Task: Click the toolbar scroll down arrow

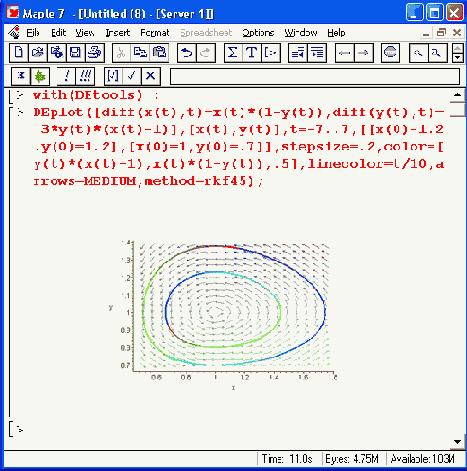Action: tap(458, 58)
